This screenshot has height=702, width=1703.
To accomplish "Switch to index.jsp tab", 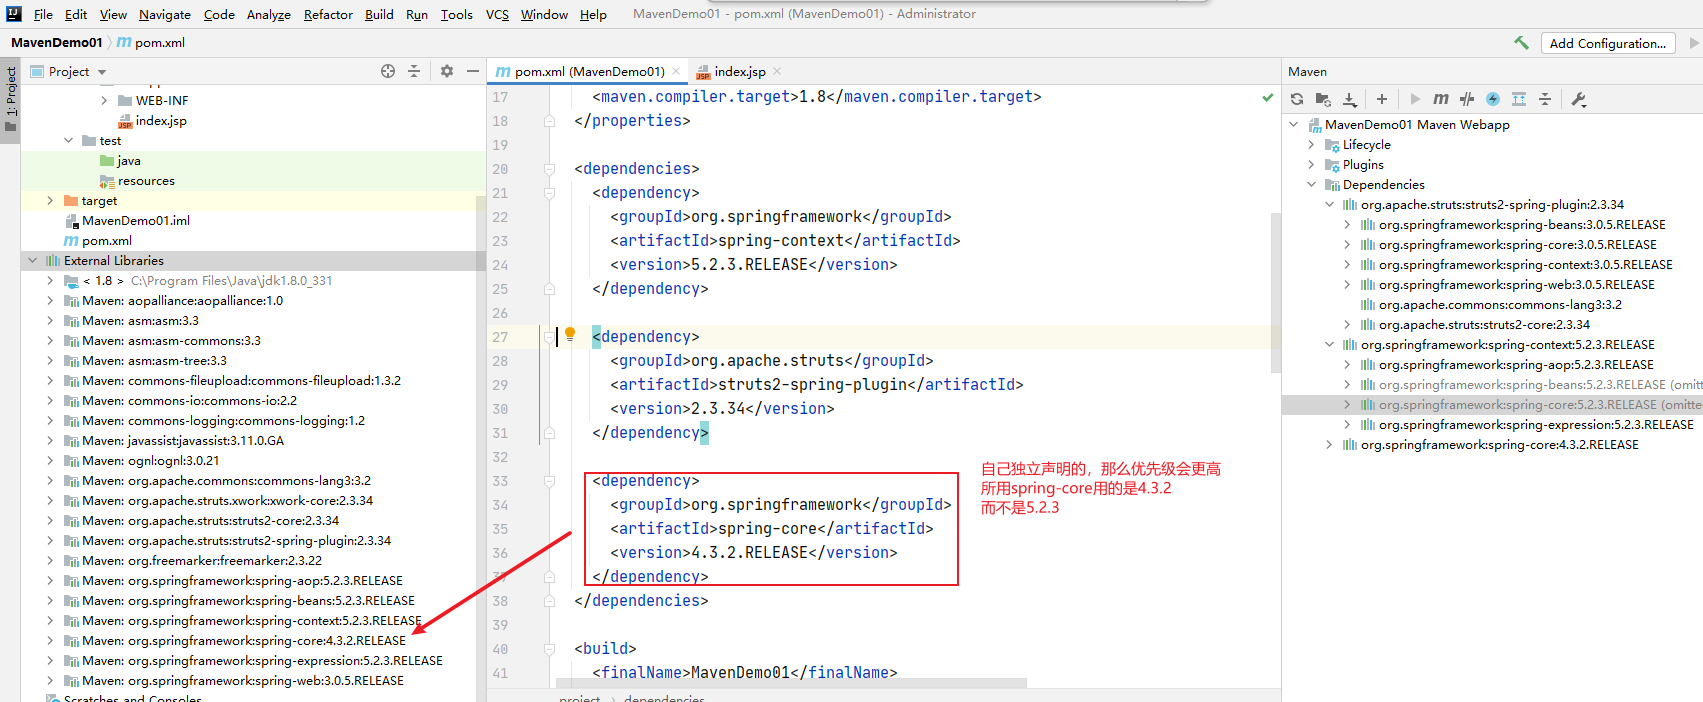I will [740, 71].
